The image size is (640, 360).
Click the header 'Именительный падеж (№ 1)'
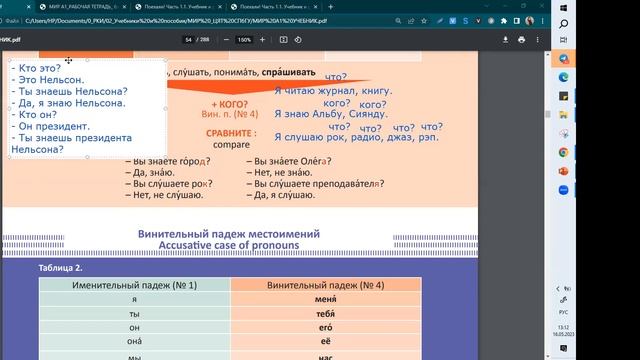click(x=135, y=285)
